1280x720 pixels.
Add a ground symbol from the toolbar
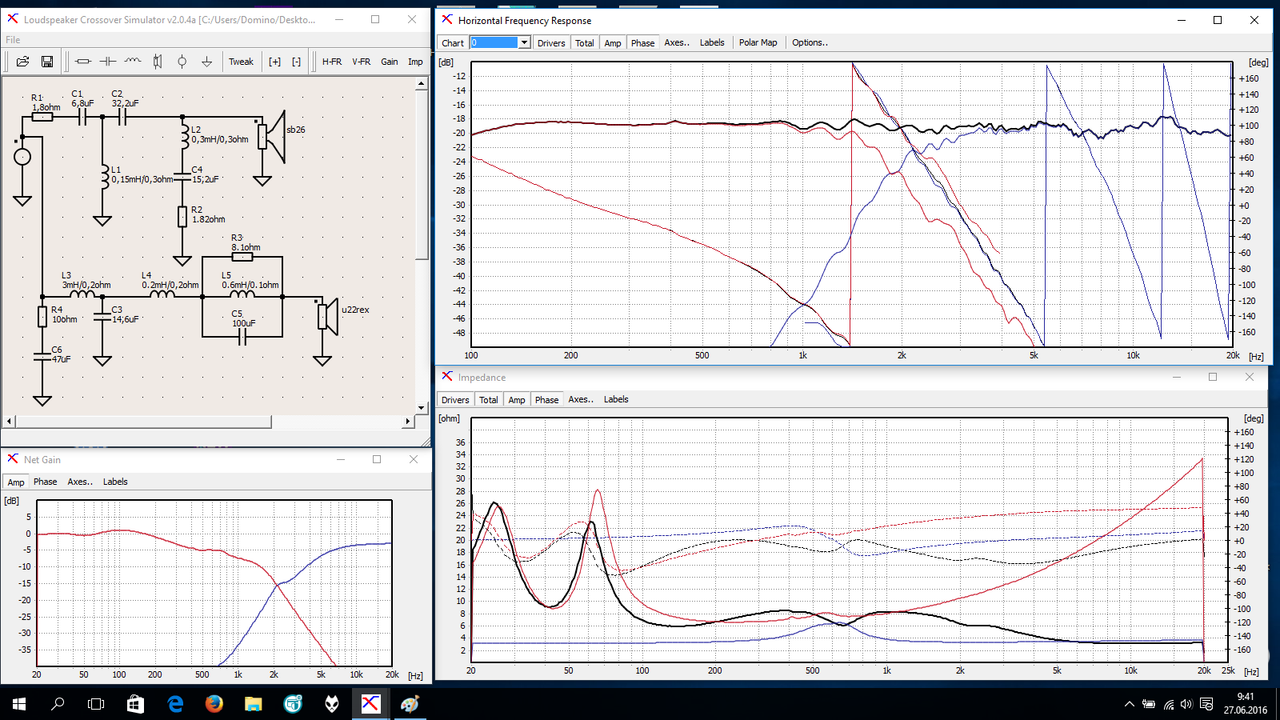(x=207, y=61)
